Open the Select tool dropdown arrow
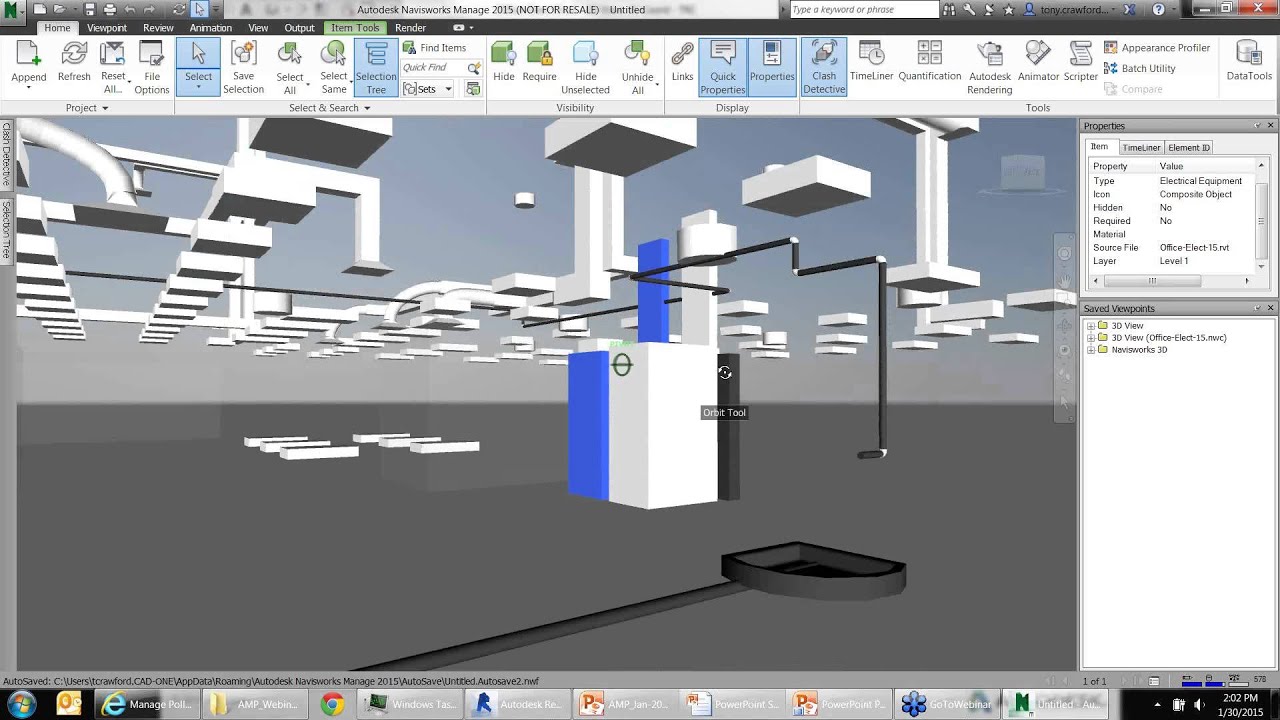The image size is (1280, 720). 198,89
